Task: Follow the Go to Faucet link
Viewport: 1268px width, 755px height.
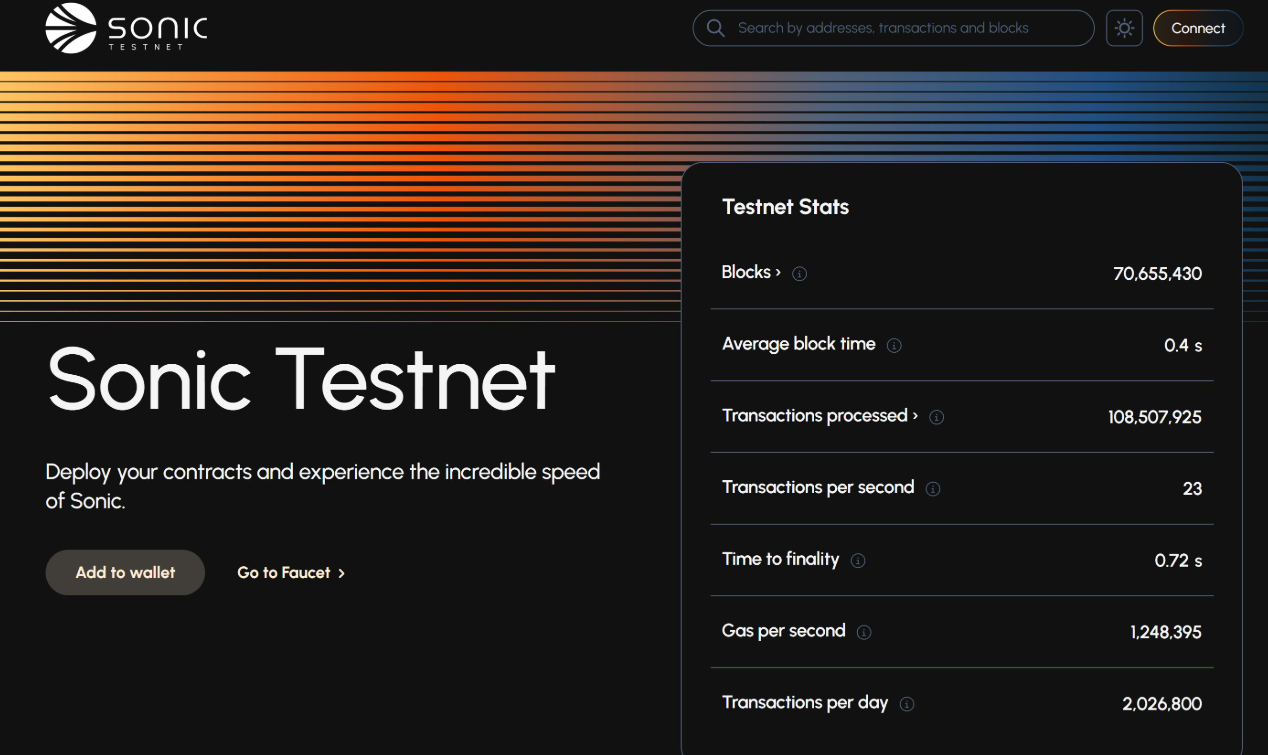Action: click(283, 573)
